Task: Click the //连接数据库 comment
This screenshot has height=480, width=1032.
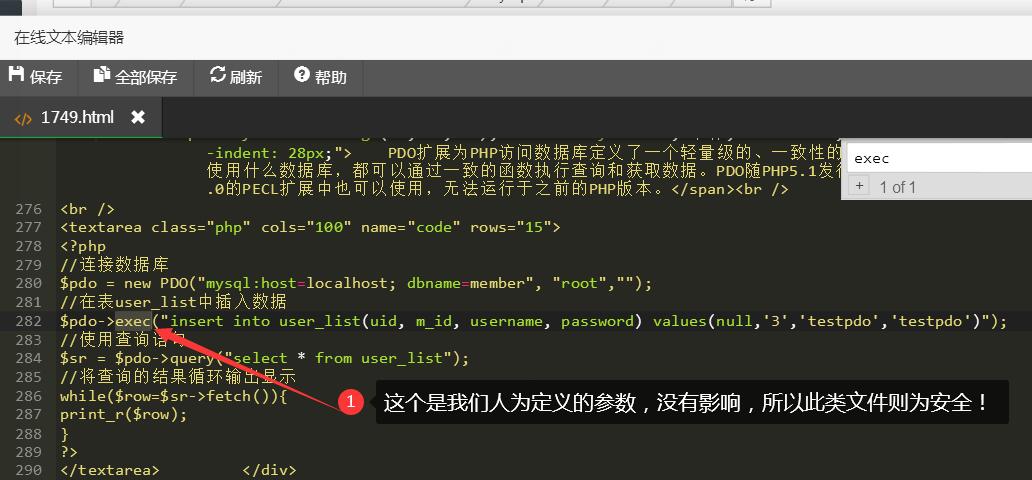Action: click(115, 265)
